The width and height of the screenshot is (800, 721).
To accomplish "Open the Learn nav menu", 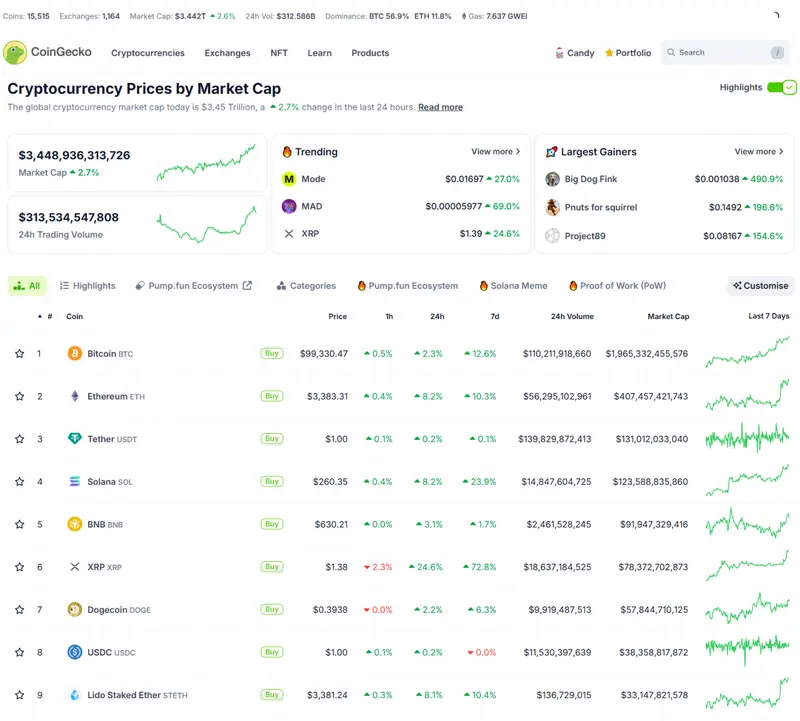I will point(319,53).
